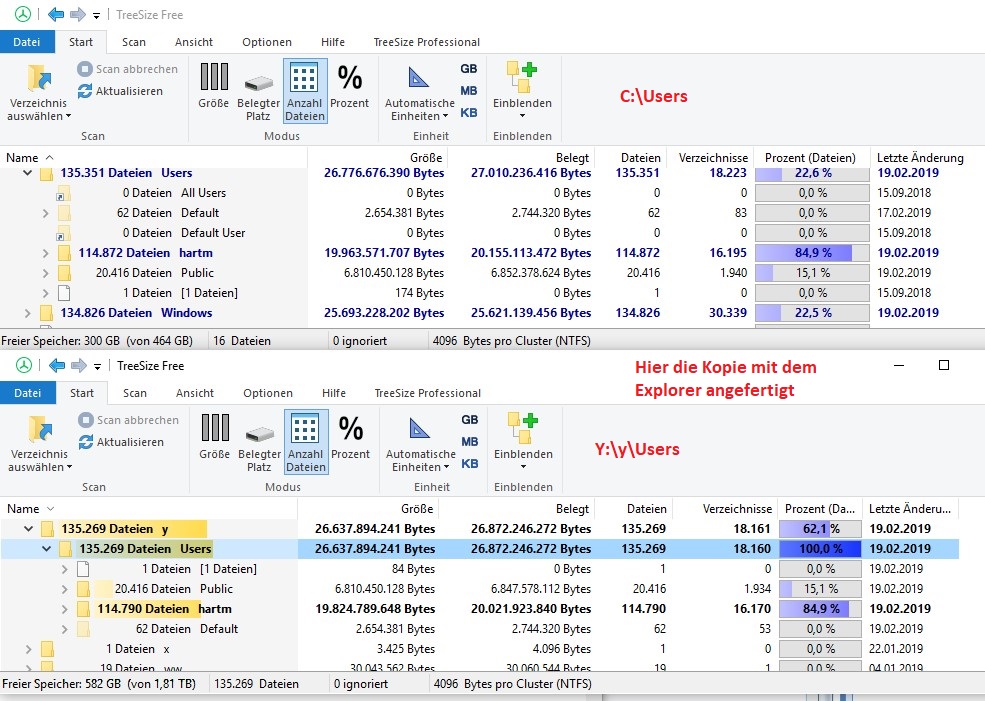The width and height of the screenshot is (985, 701).
Task: Click Verzeichnis auswählen icon in bottom window
Action: (40, 429)
